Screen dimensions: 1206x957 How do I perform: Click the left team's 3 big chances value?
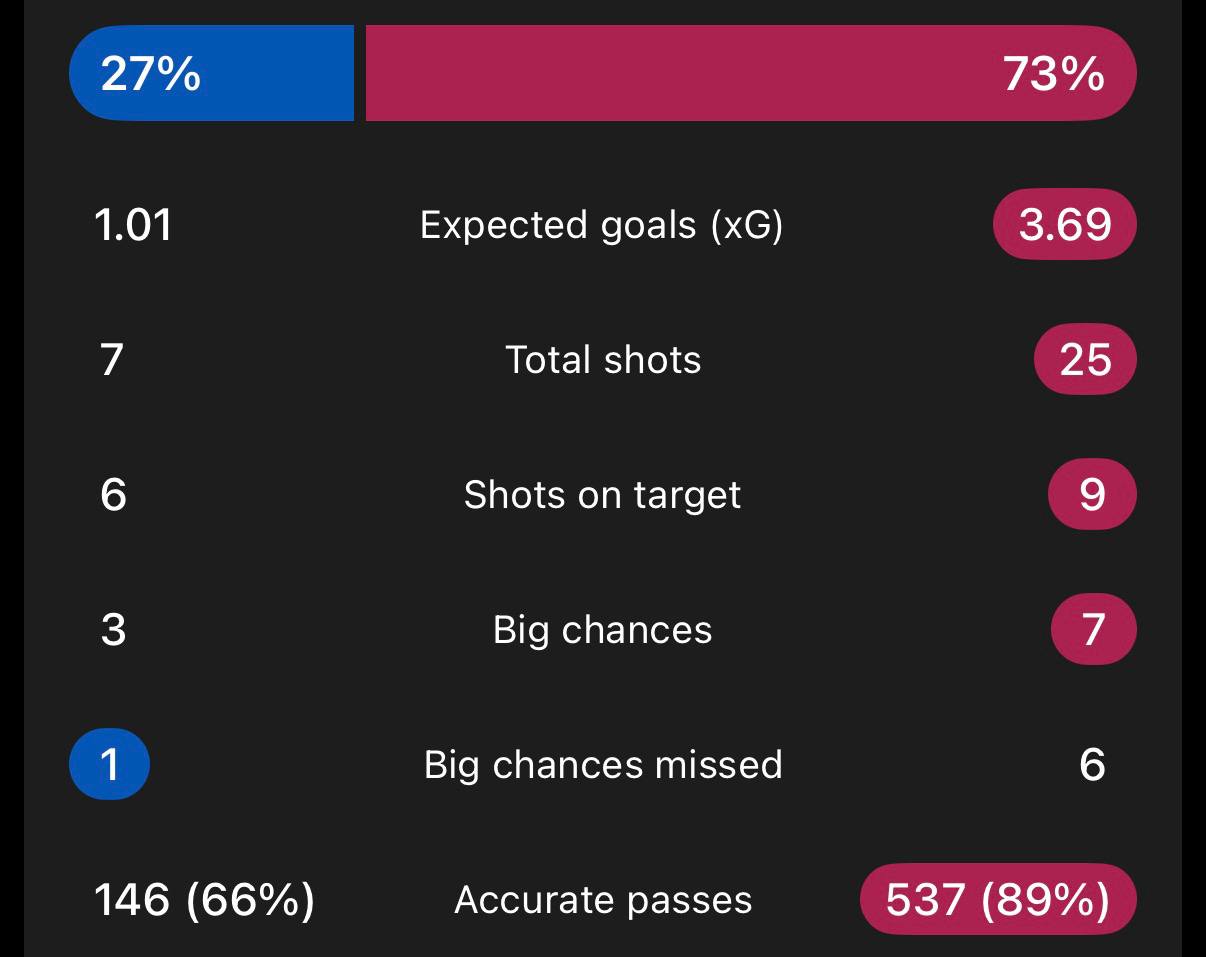point(113,630)
